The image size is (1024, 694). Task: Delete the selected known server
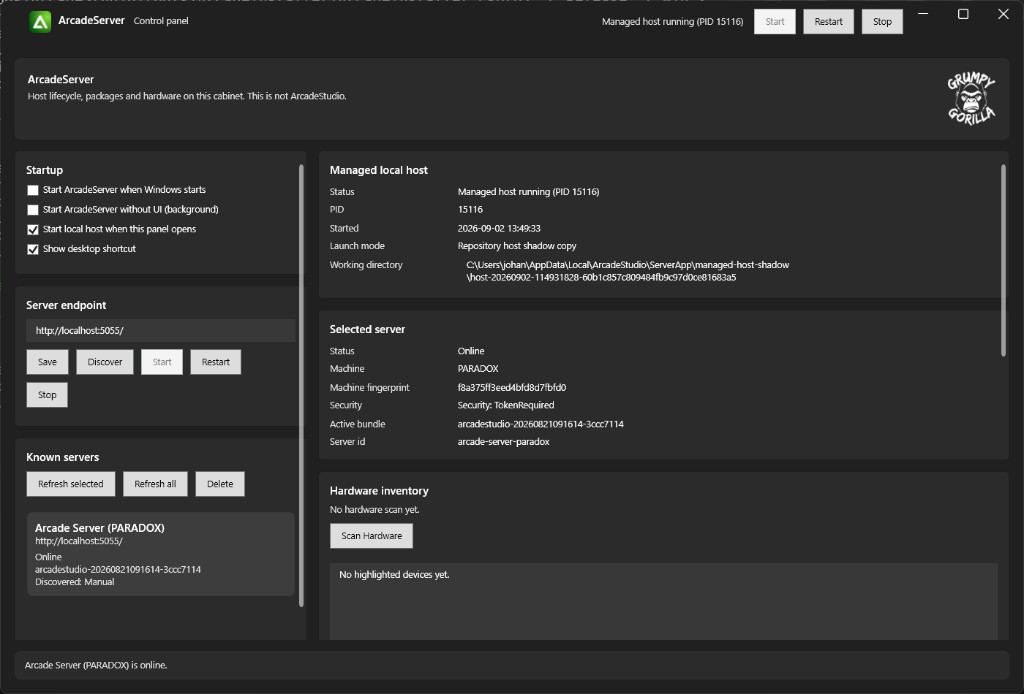220,484
